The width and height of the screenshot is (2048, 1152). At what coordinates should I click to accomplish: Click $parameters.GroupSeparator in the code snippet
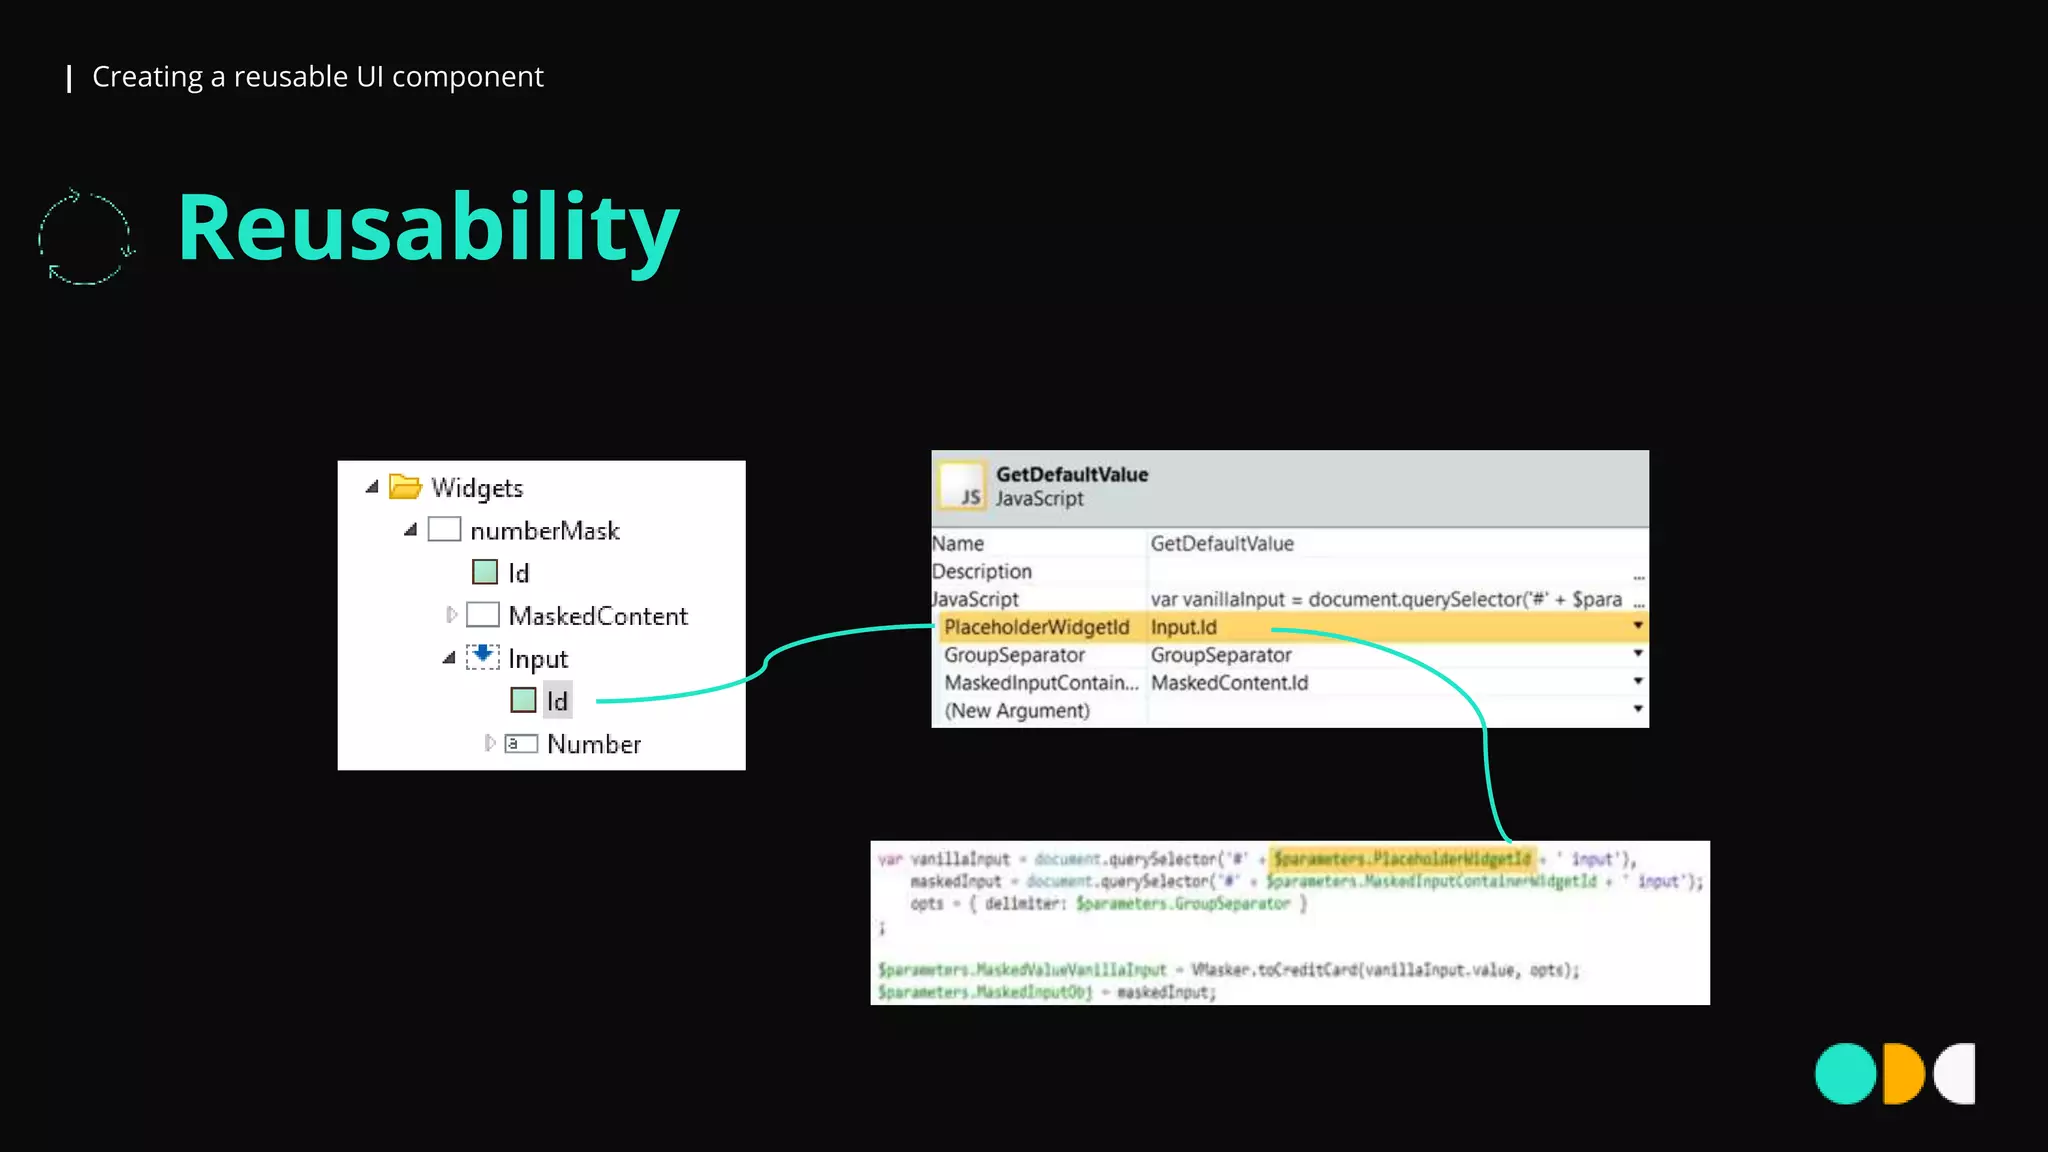(x=1183, y=903)
